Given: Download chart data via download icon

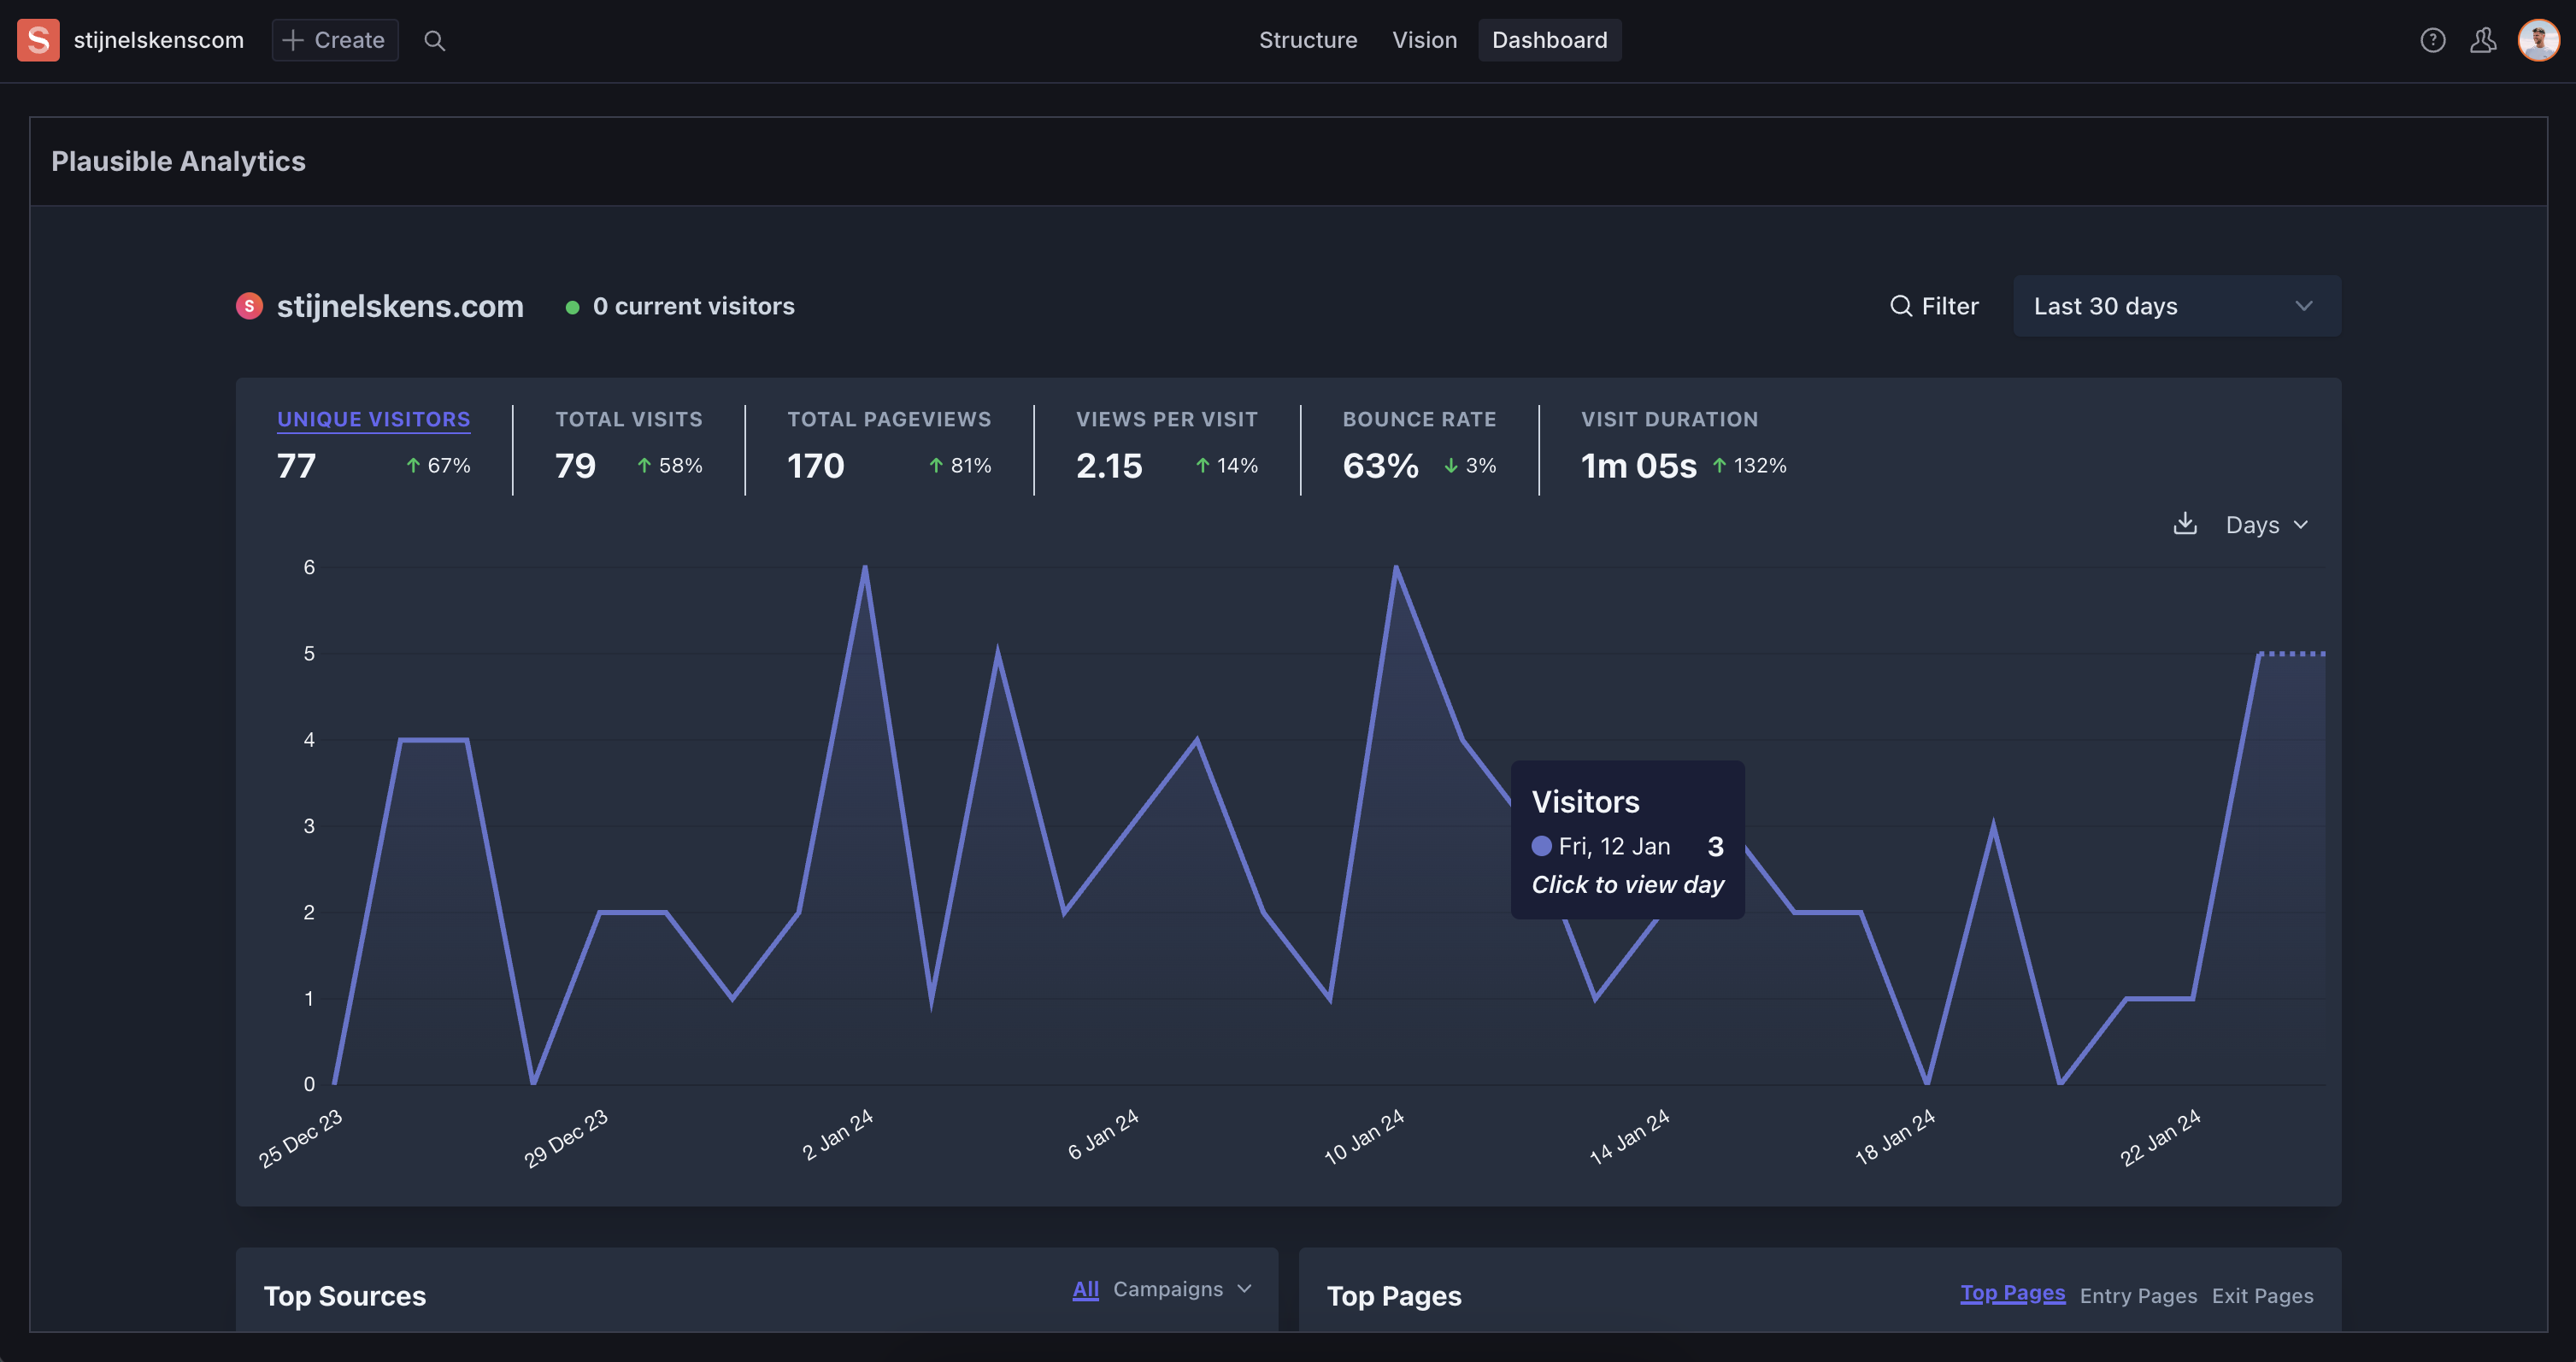Looking at the screenshot, I should tap(2185, 524).
